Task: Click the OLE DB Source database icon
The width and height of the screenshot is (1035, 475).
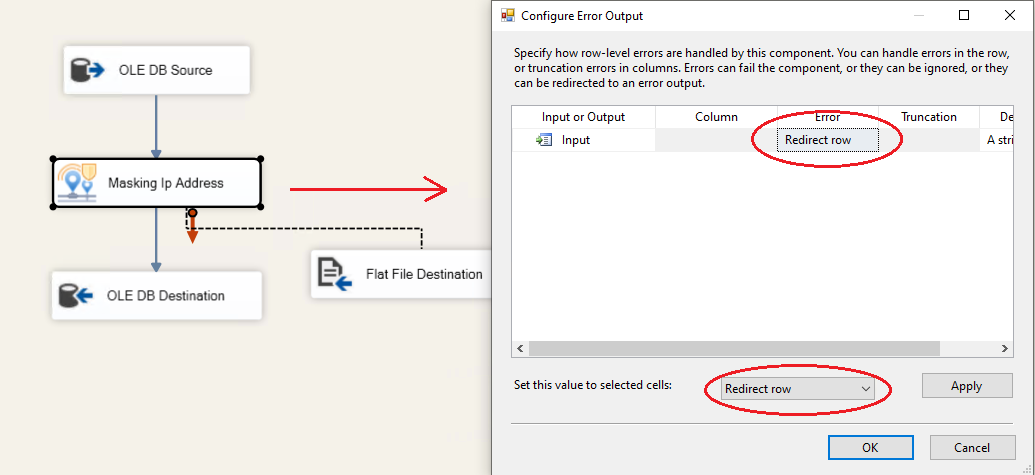Action: [87, 70]
